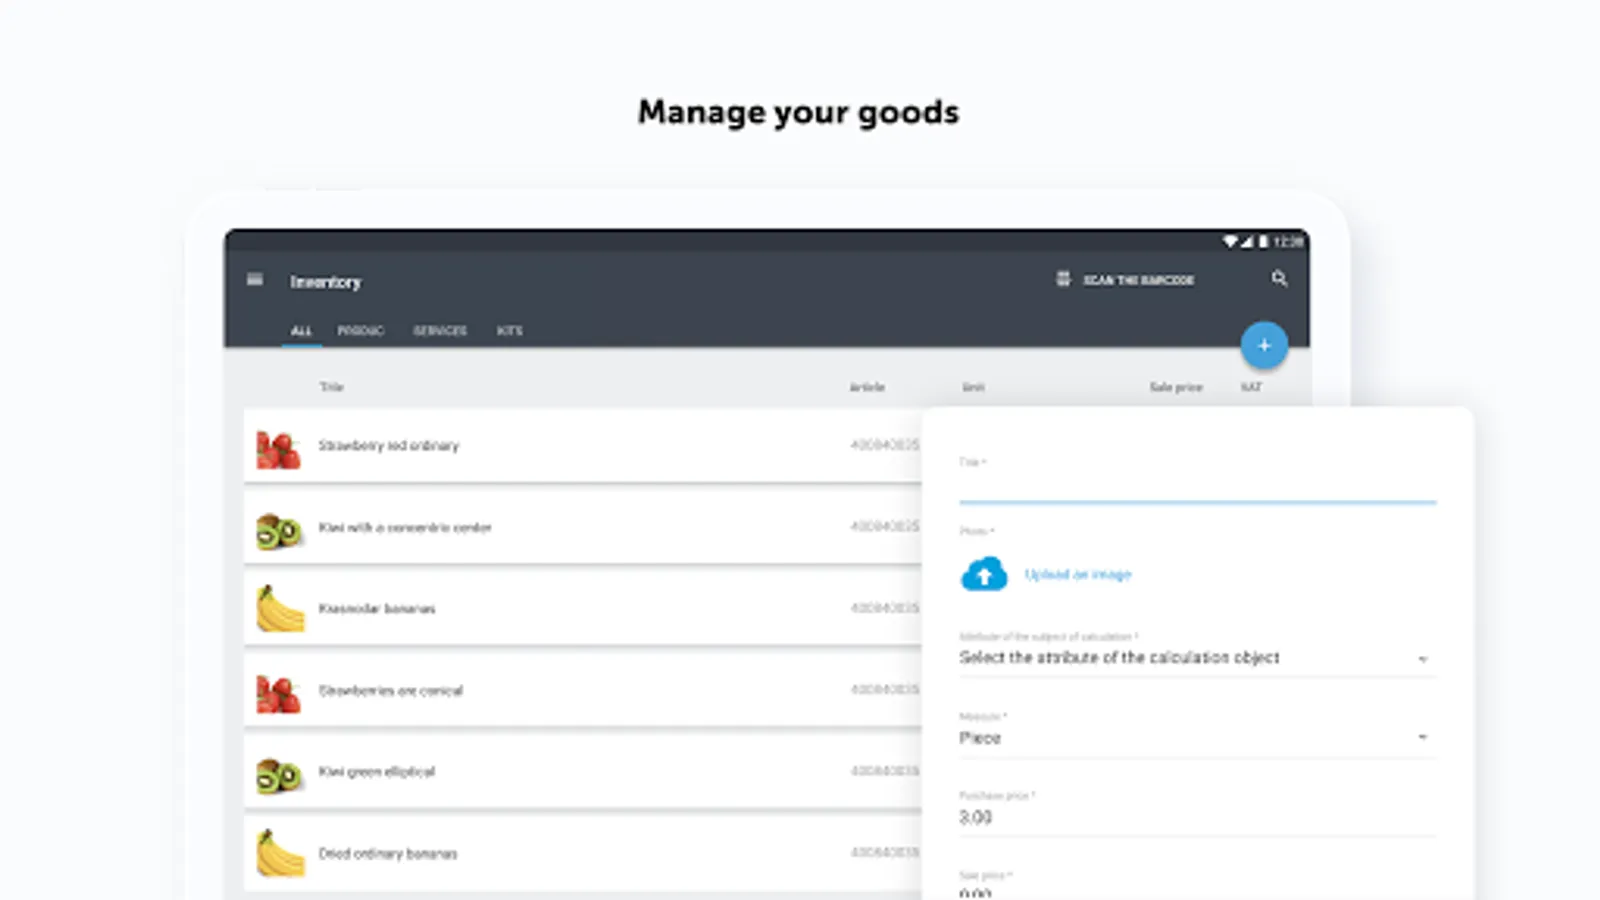This screenshot has height=900, width=1600.
Task: Click the purchase price field showing 3.00
Action: tap(1197, 817)
